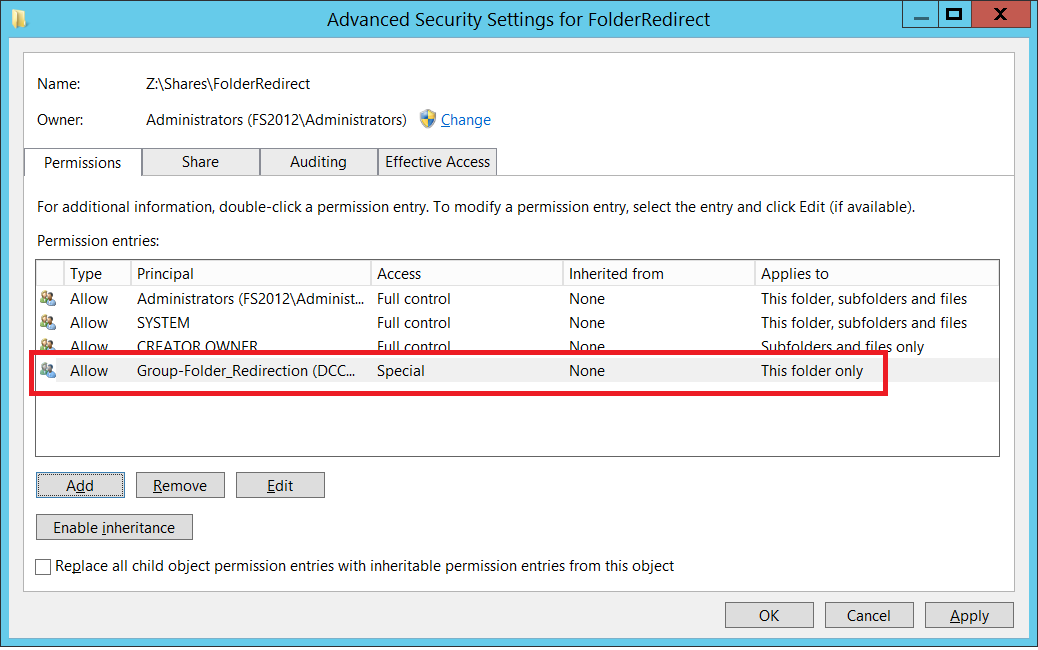The image size is (1038, 650).
Task: Select the Group-Folder_Redirection entry user icon
Action: [x=48, y=370]
